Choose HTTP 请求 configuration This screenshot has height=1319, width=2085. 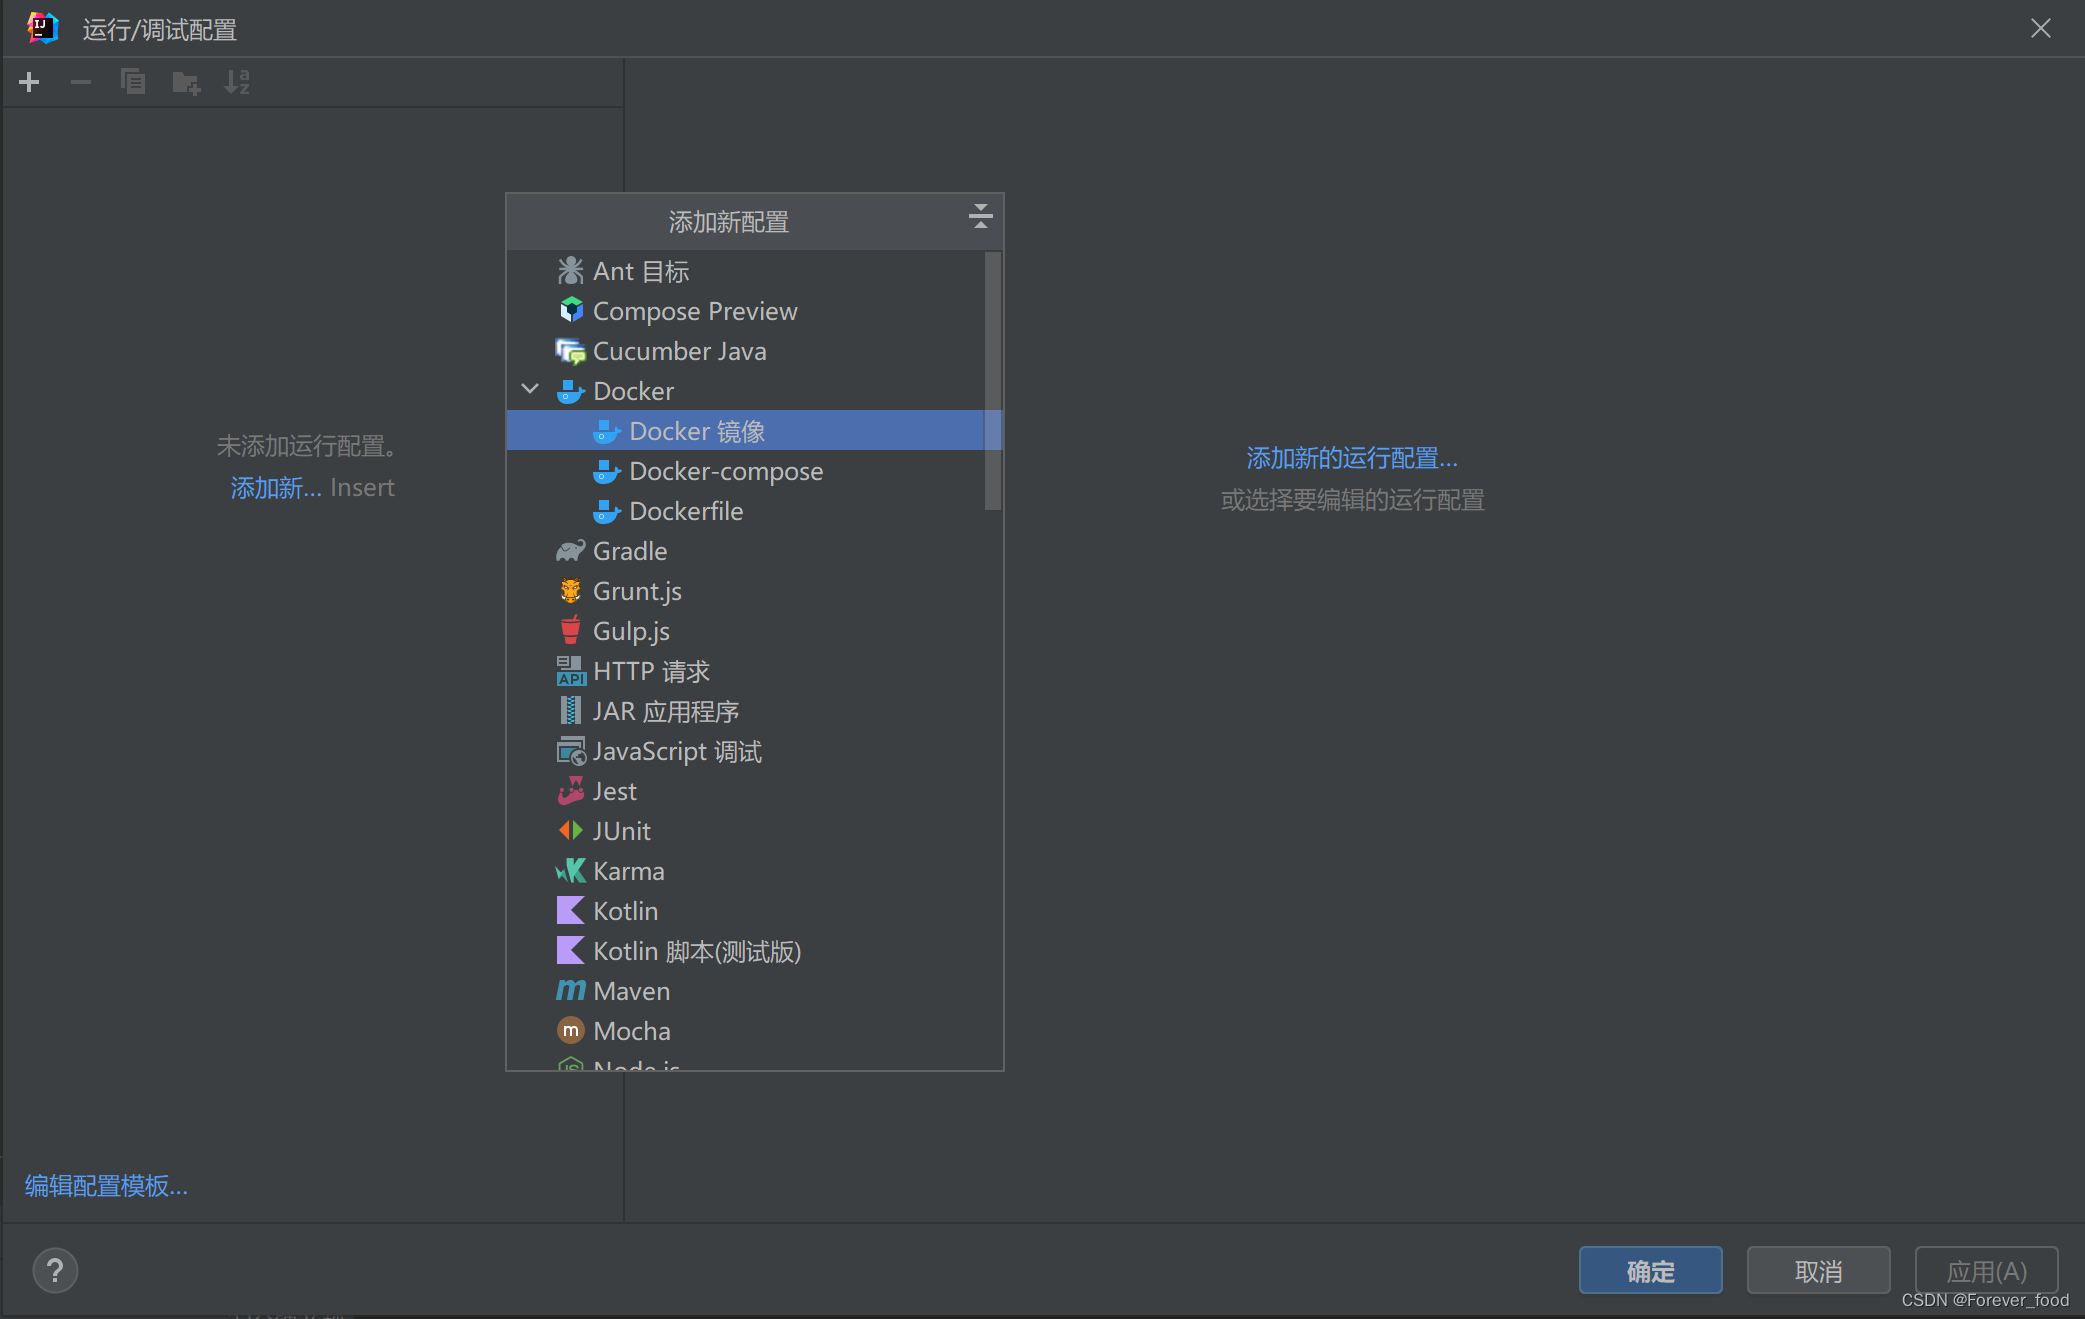click(x=745, y=671)
